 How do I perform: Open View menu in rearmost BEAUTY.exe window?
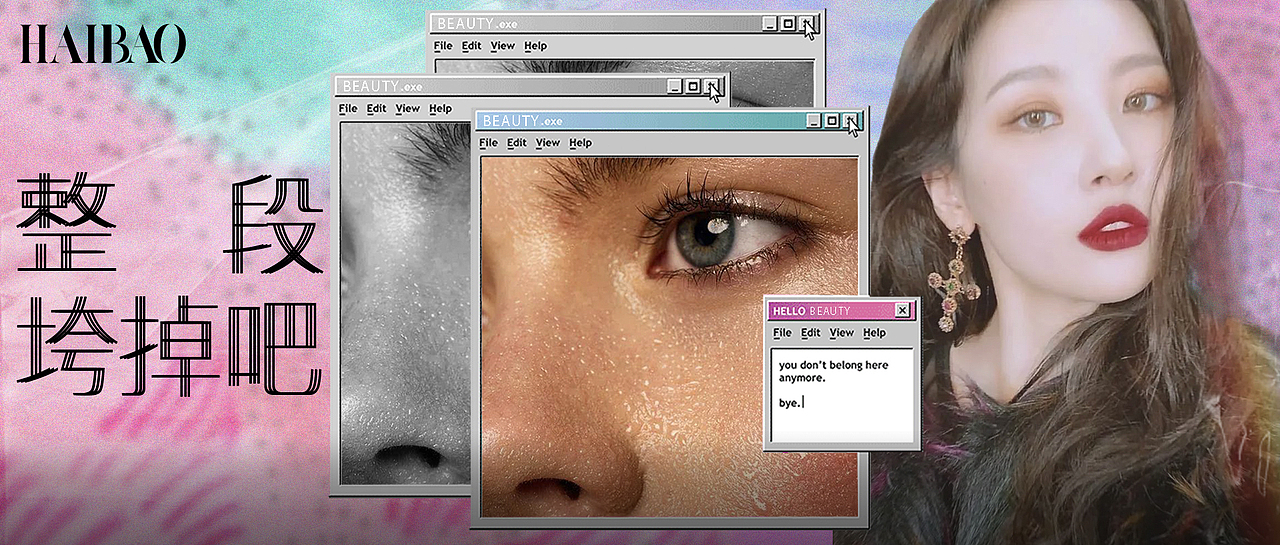click(x=503, y=45)
